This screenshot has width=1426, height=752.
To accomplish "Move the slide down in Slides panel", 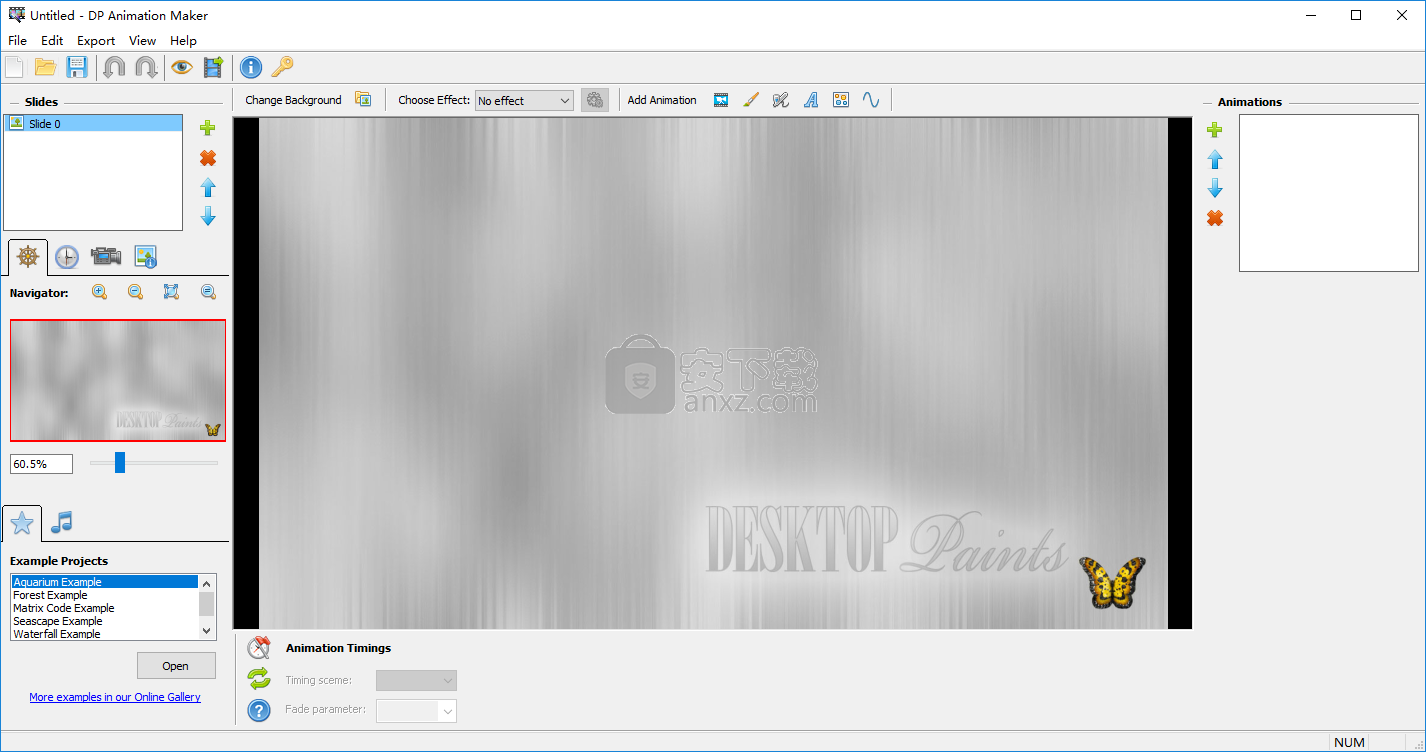I will click(x=208, y=216).
